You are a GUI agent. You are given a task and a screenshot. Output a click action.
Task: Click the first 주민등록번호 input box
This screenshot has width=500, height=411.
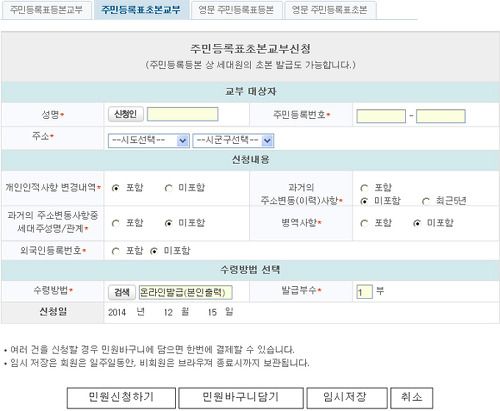[381, 116]
